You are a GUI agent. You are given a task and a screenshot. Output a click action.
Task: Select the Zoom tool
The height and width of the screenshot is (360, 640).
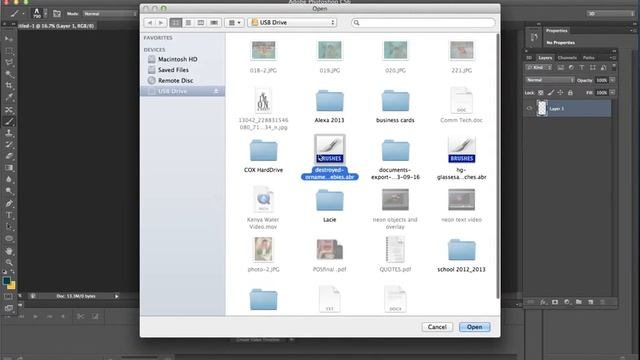[9, 262]
